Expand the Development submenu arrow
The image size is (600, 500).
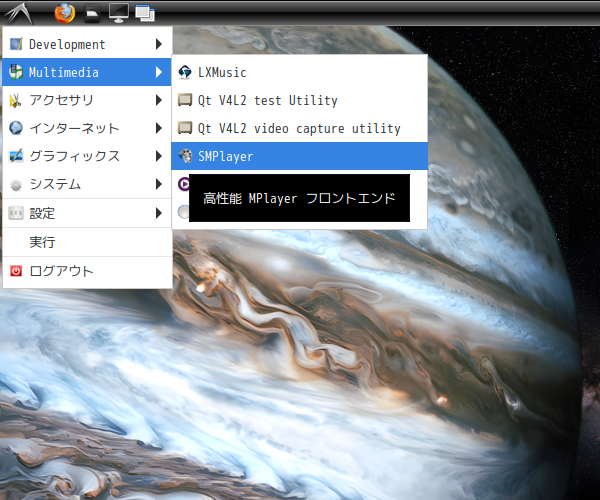(x=159, y=44)
